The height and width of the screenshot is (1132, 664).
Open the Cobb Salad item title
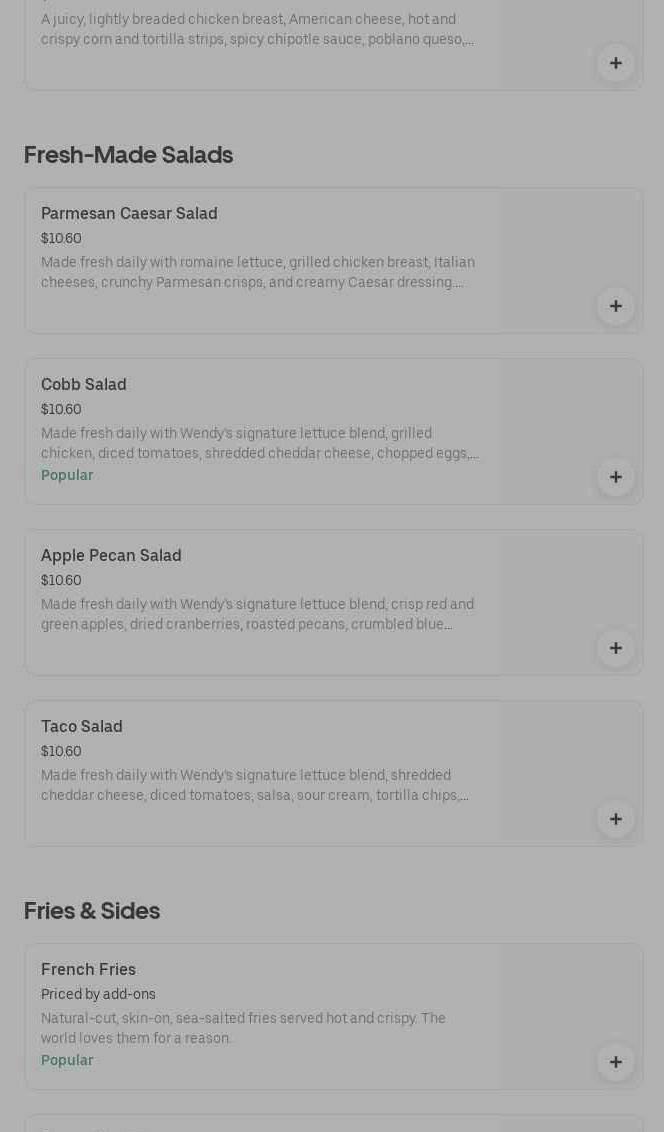pyautogui.click(x=84, y=384)
